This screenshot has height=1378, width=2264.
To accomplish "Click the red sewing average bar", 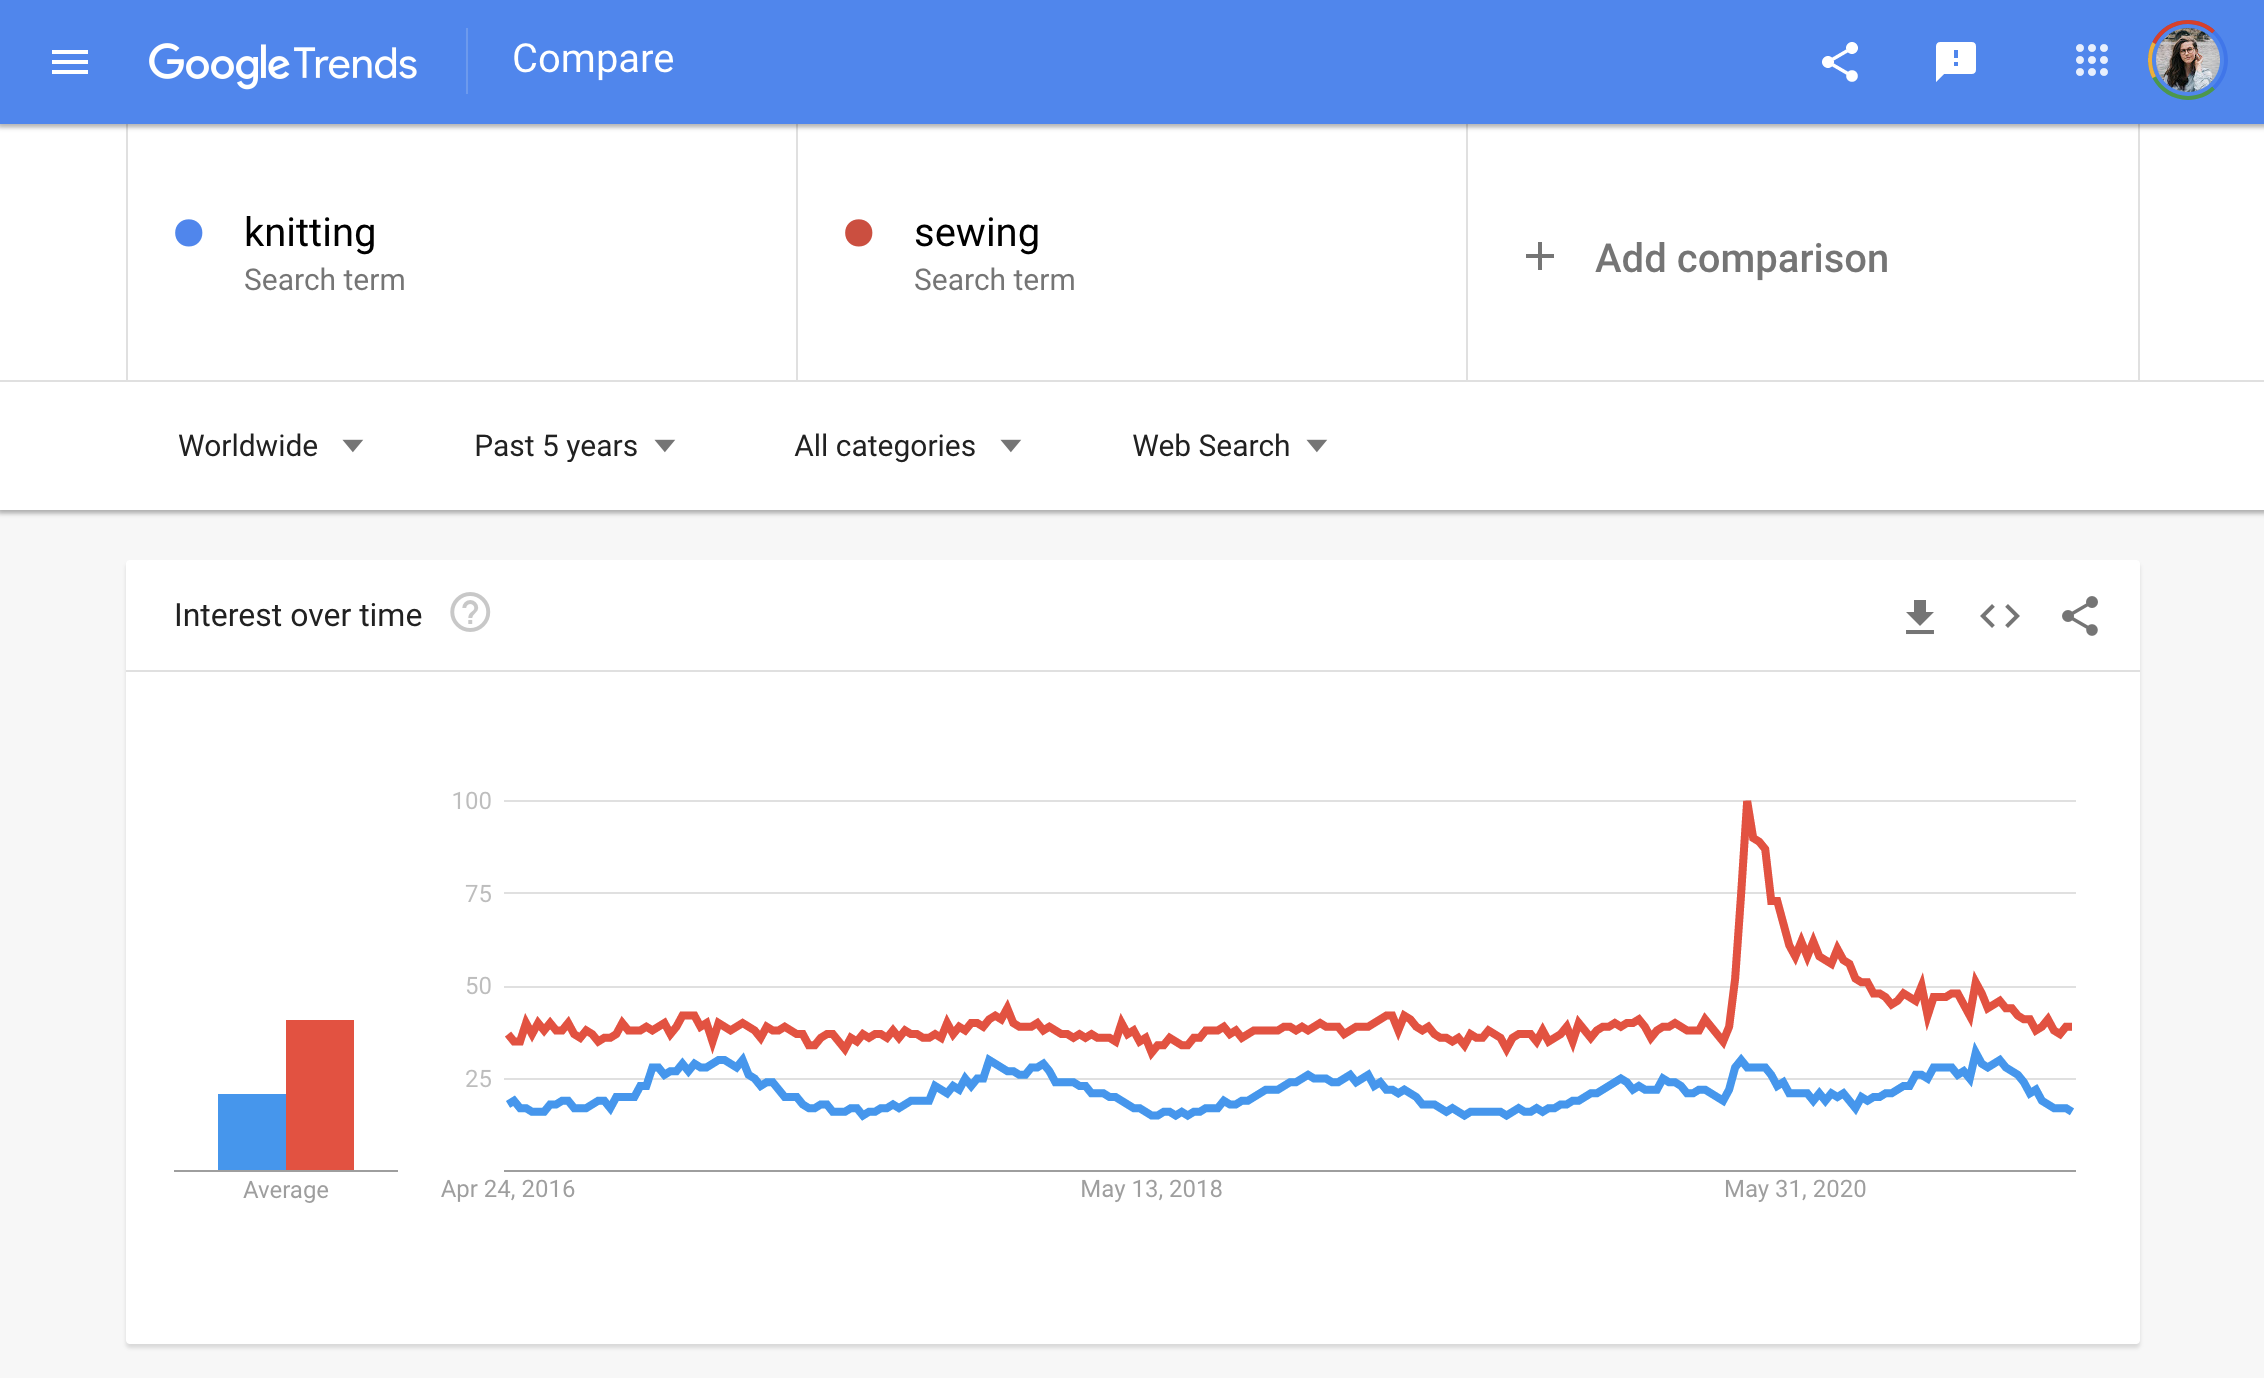I will pyautogui.click(x=320, y=1094).
